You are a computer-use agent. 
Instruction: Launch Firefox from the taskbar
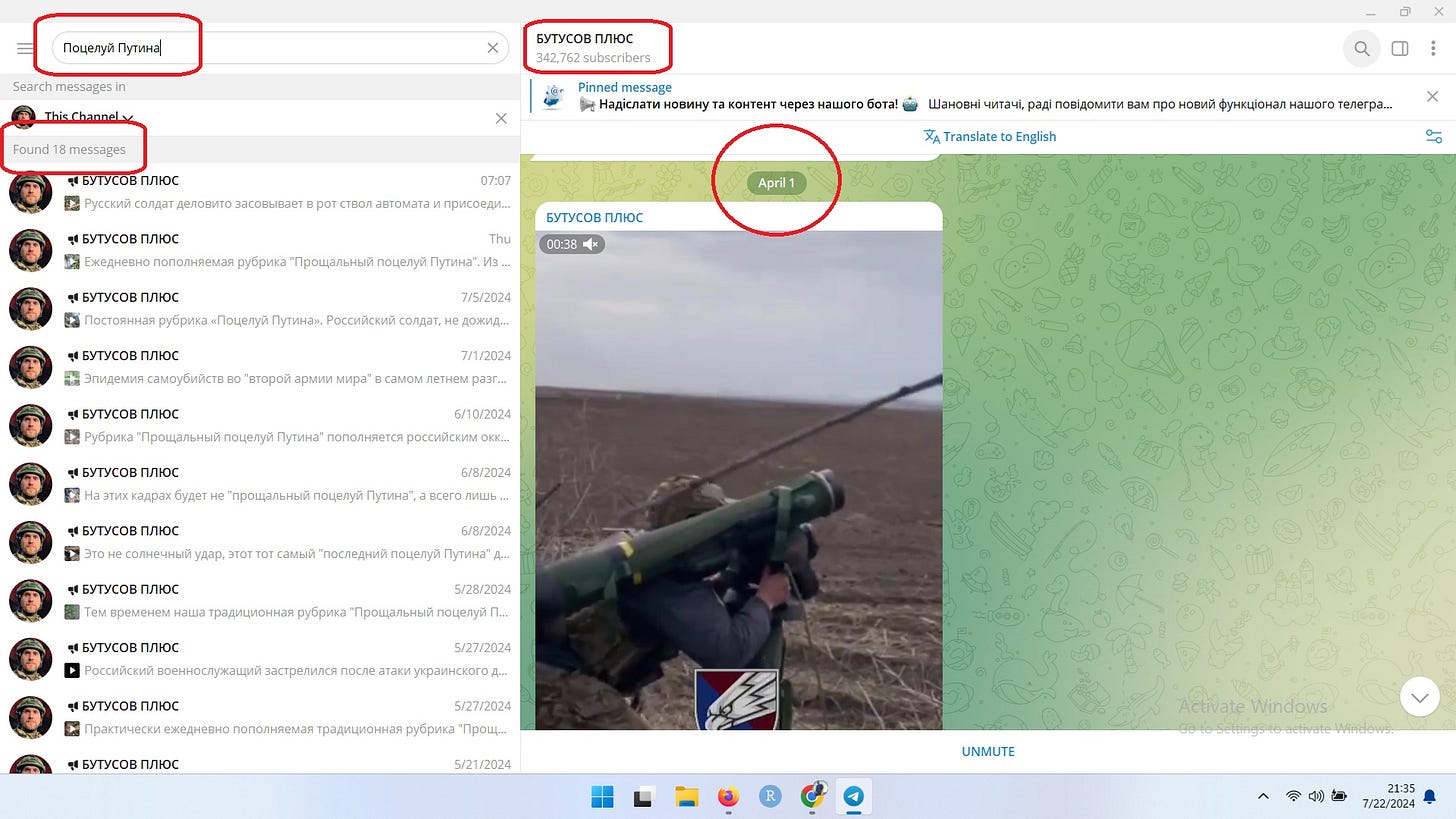[728, 796]
